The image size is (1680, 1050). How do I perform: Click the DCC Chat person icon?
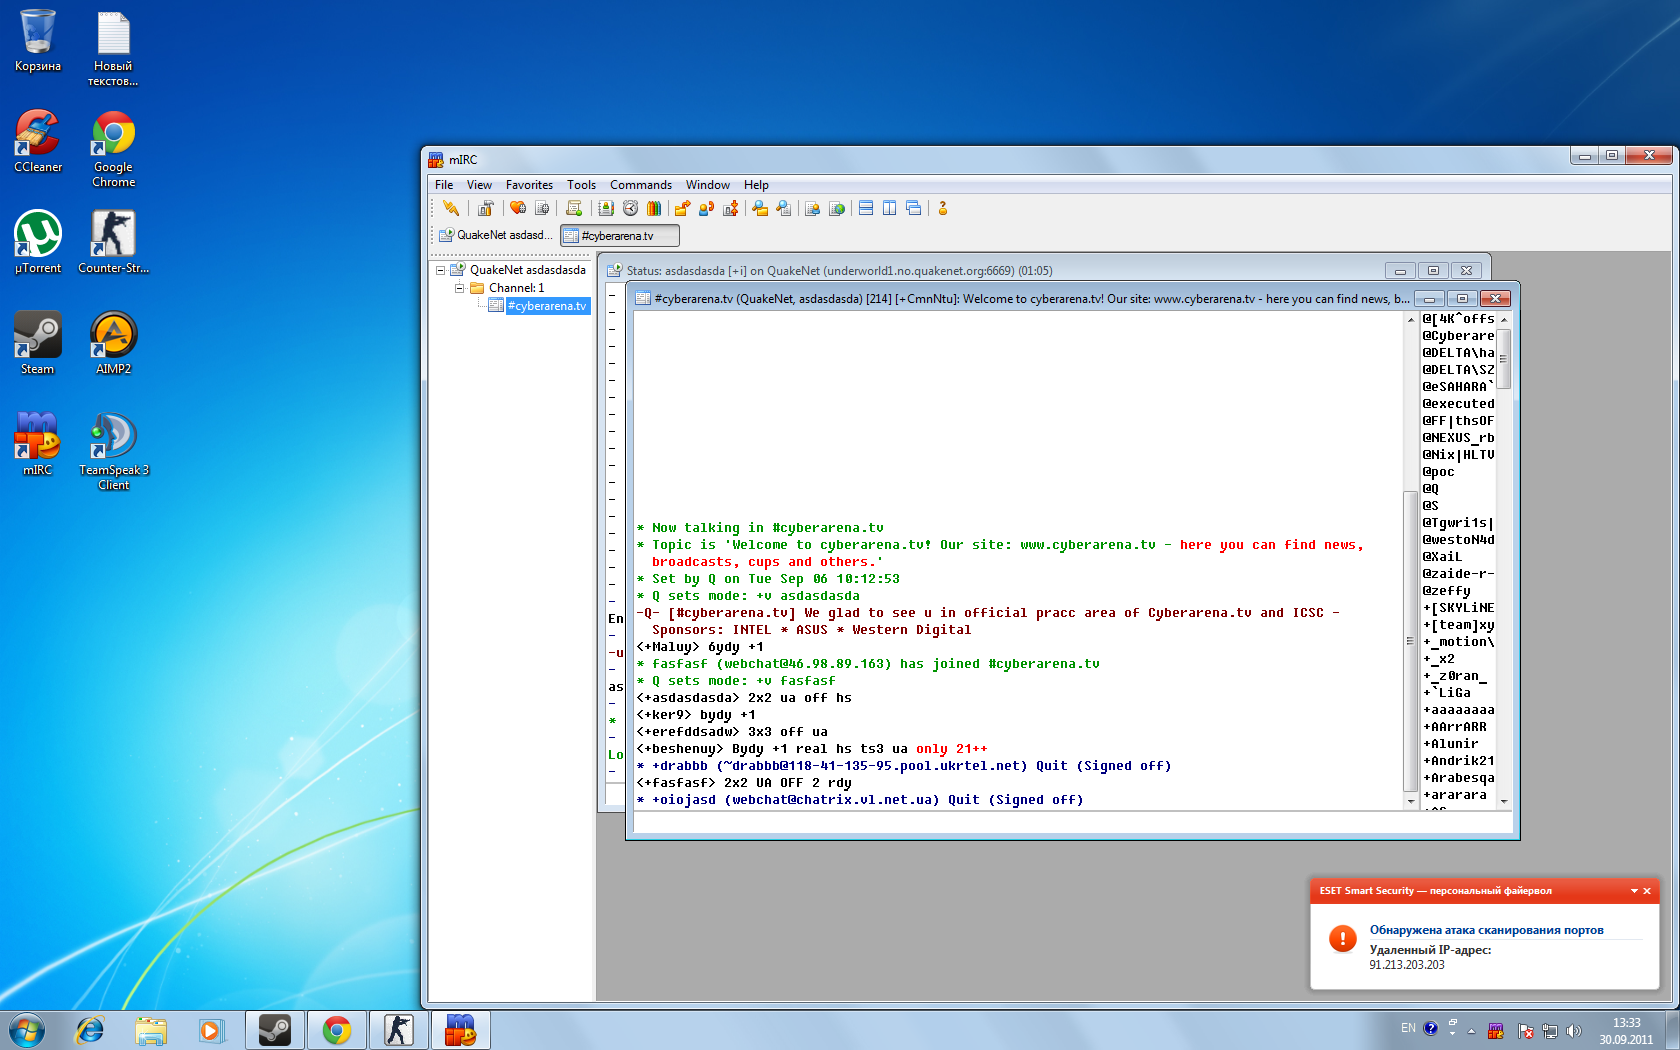(706, 208)
